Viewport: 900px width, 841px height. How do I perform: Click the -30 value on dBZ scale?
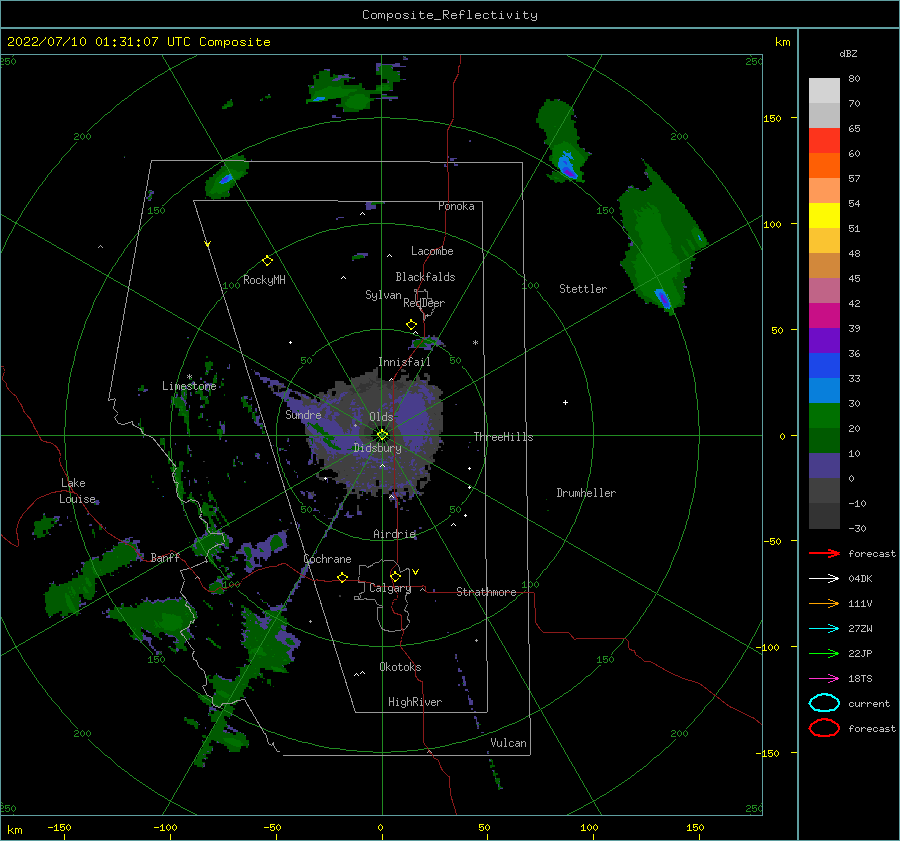pos(857,528)
